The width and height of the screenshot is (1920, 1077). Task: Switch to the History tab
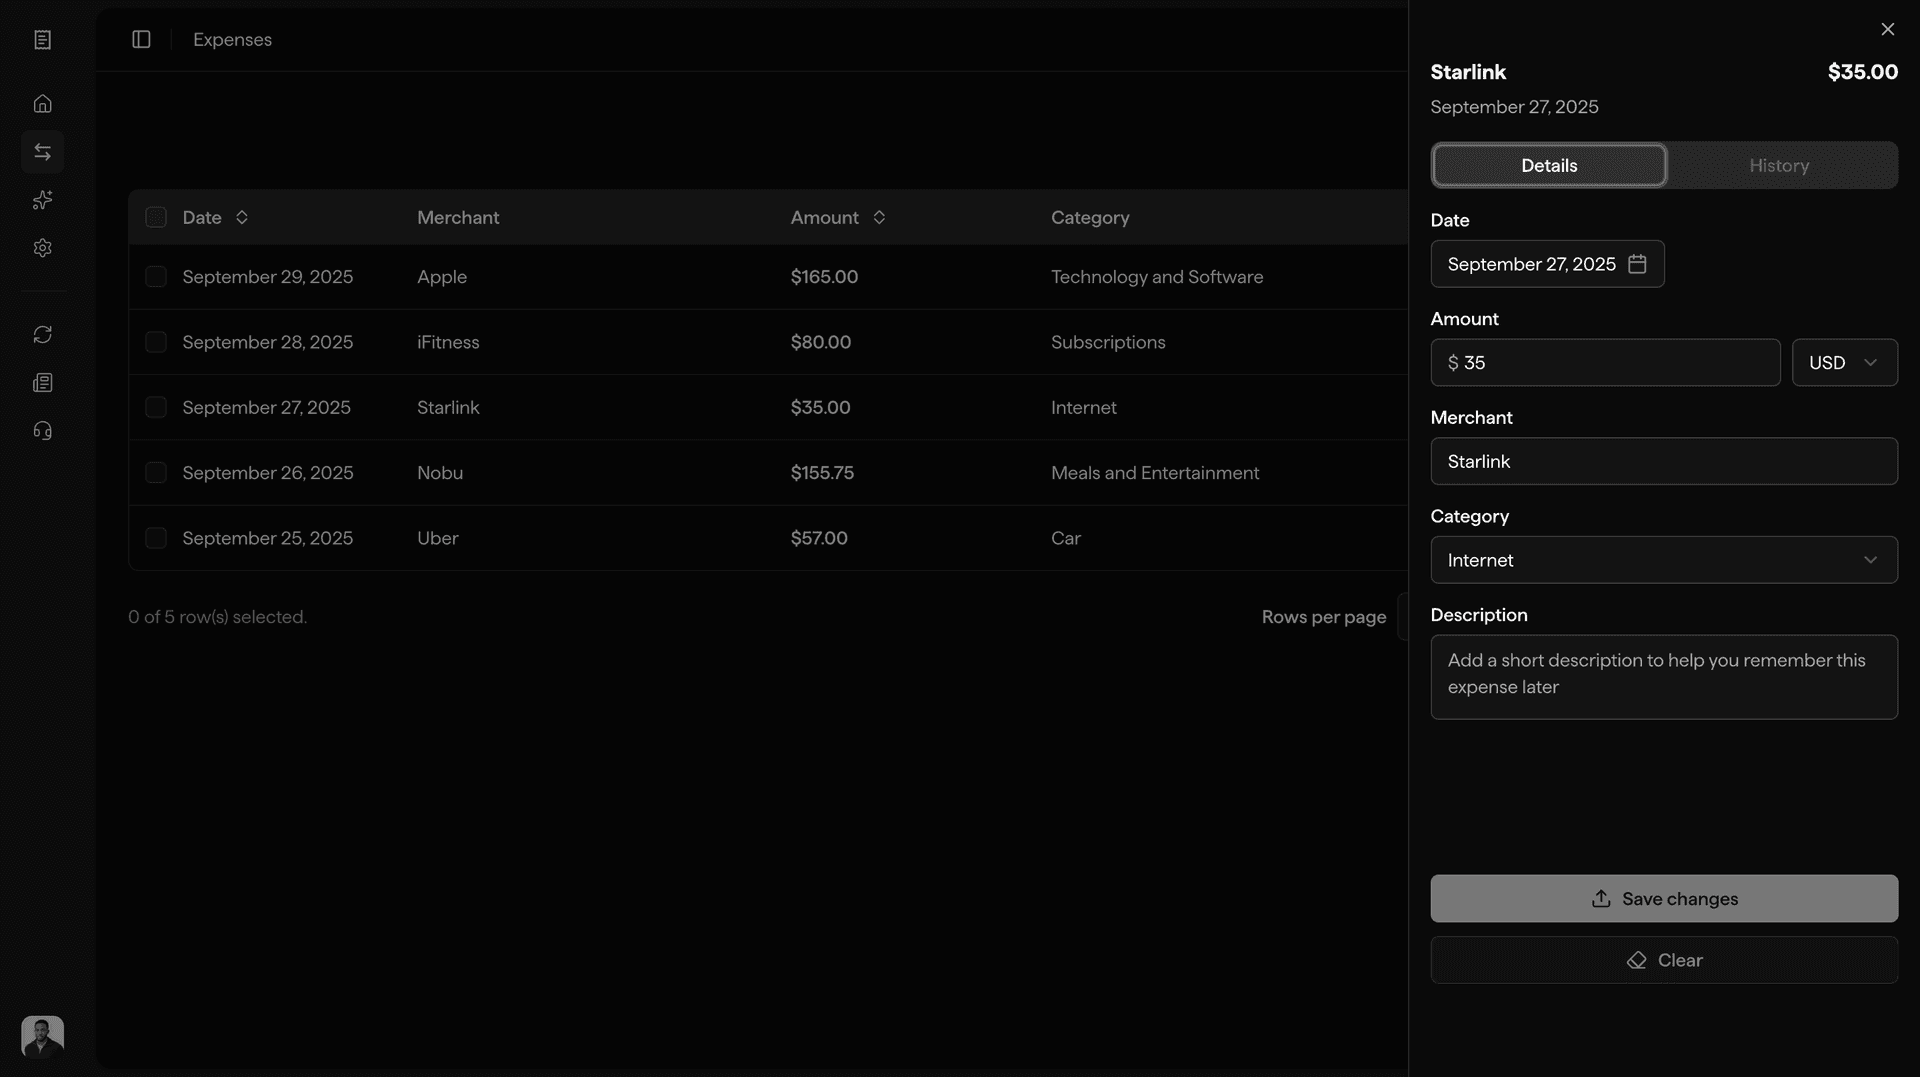point(1780,165)
